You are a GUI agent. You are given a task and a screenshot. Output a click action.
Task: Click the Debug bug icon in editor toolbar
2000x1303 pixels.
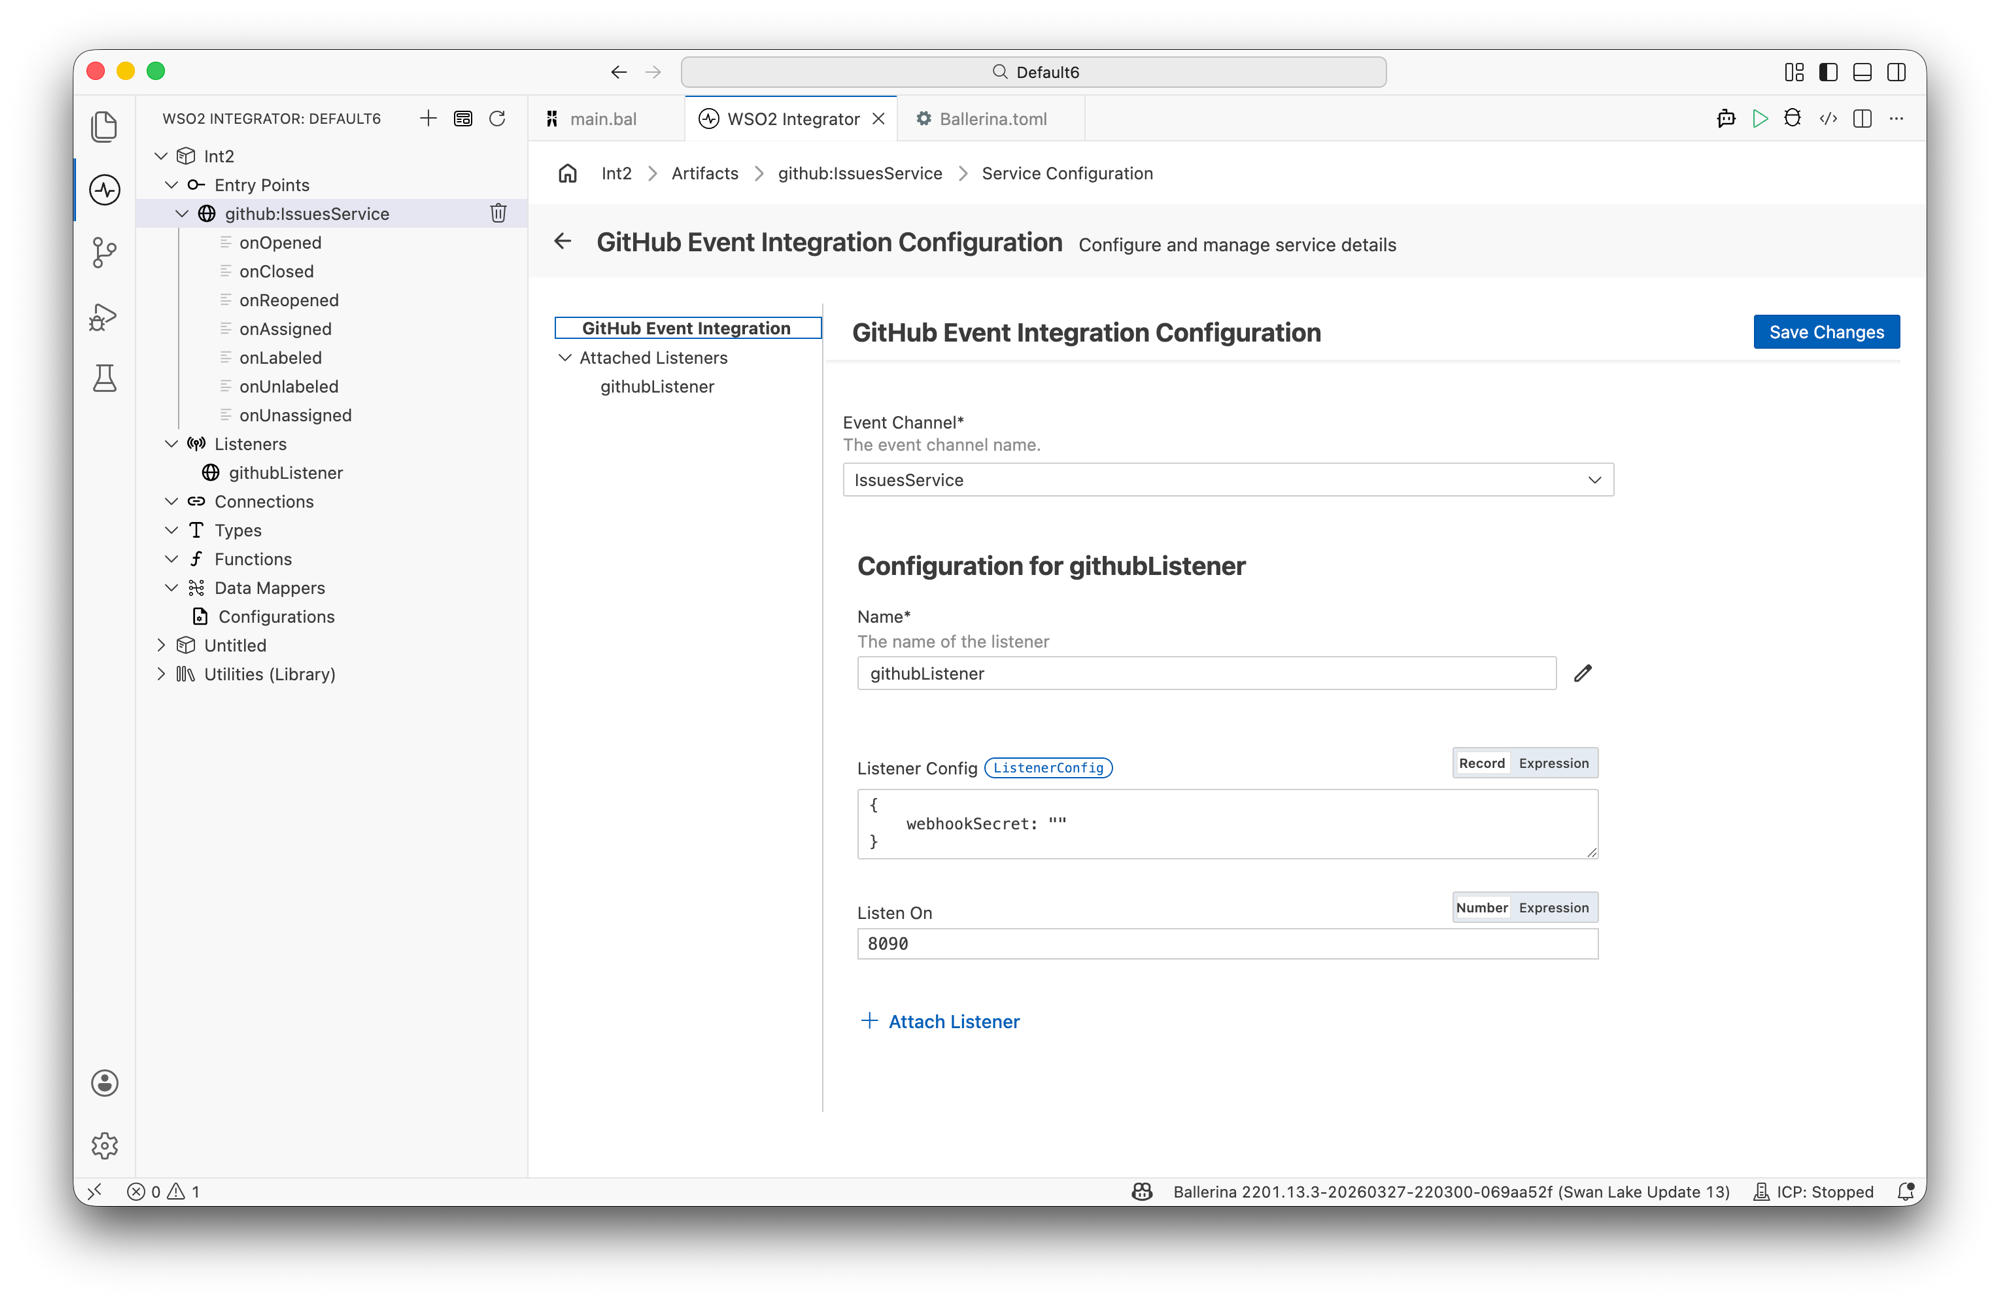point(1793,118)
